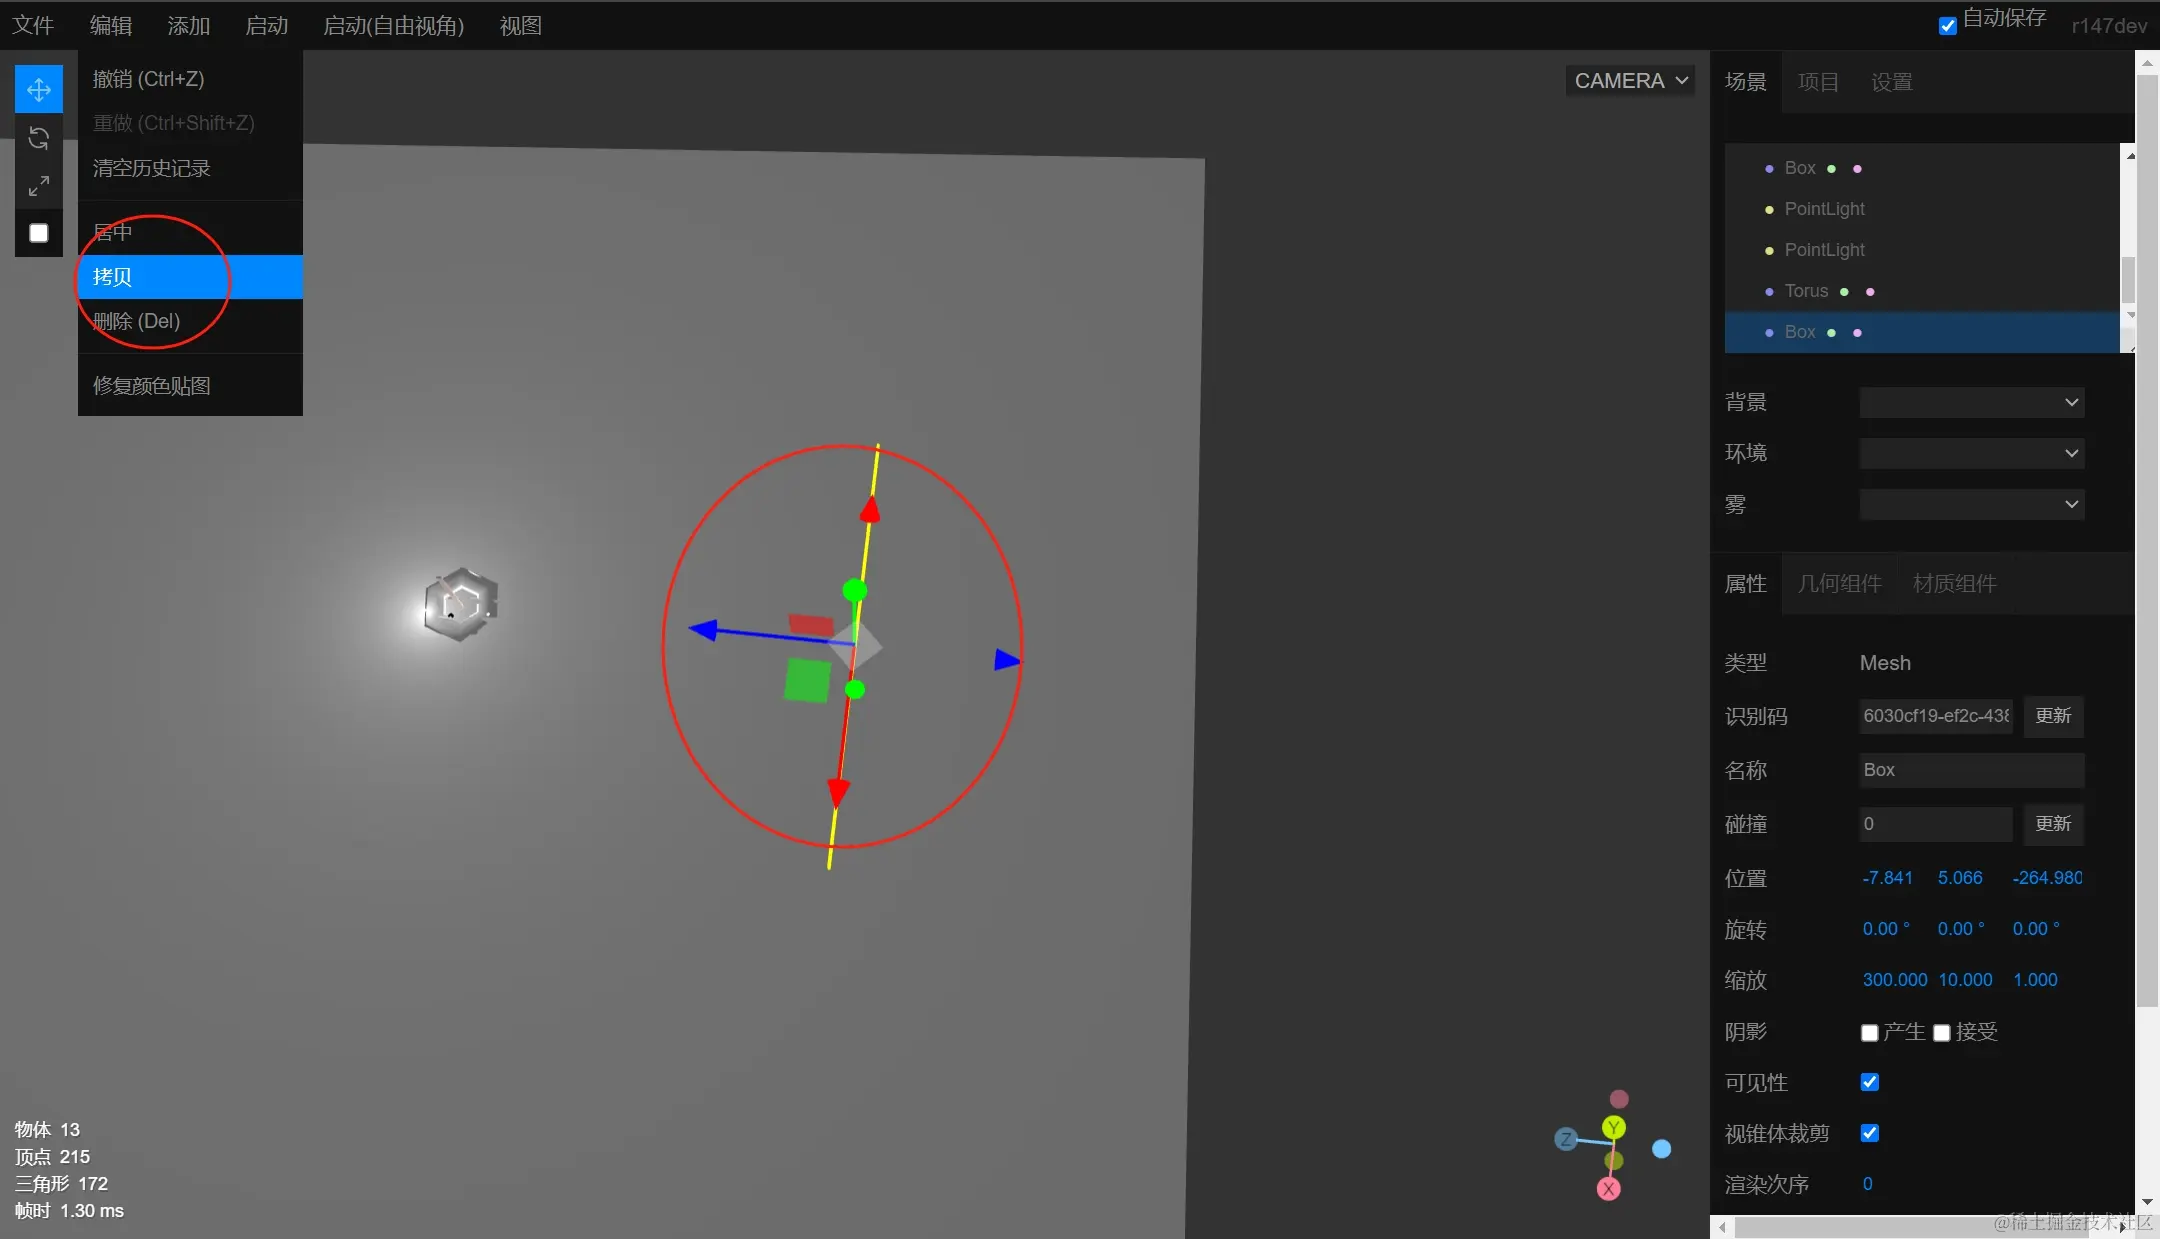The image size is (2160, 1239).
Task: Expand the 雾 fog dropdown
Action: click(1971, 504)
